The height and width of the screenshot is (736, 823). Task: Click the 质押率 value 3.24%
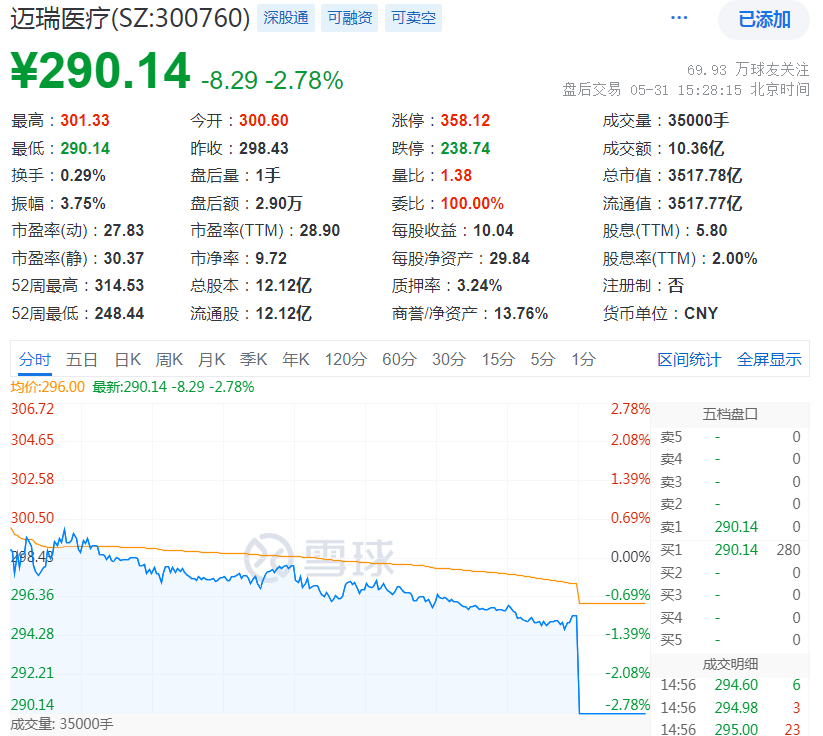(480, 286)
